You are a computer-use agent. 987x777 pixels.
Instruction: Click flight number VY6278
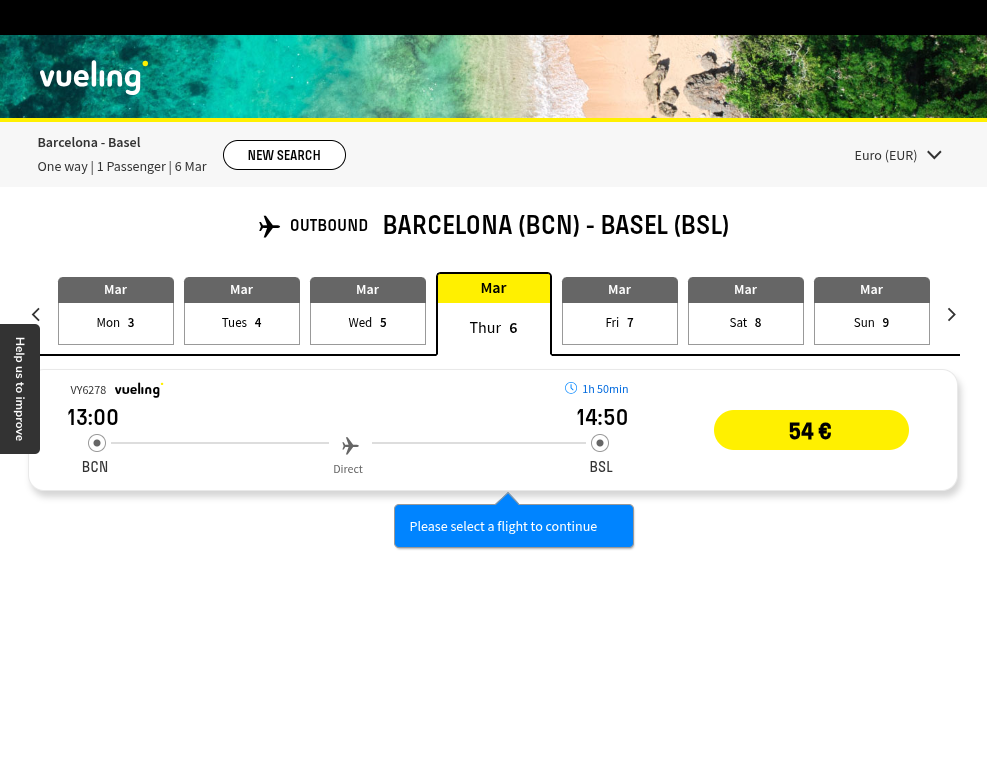(x=88, y=390)
